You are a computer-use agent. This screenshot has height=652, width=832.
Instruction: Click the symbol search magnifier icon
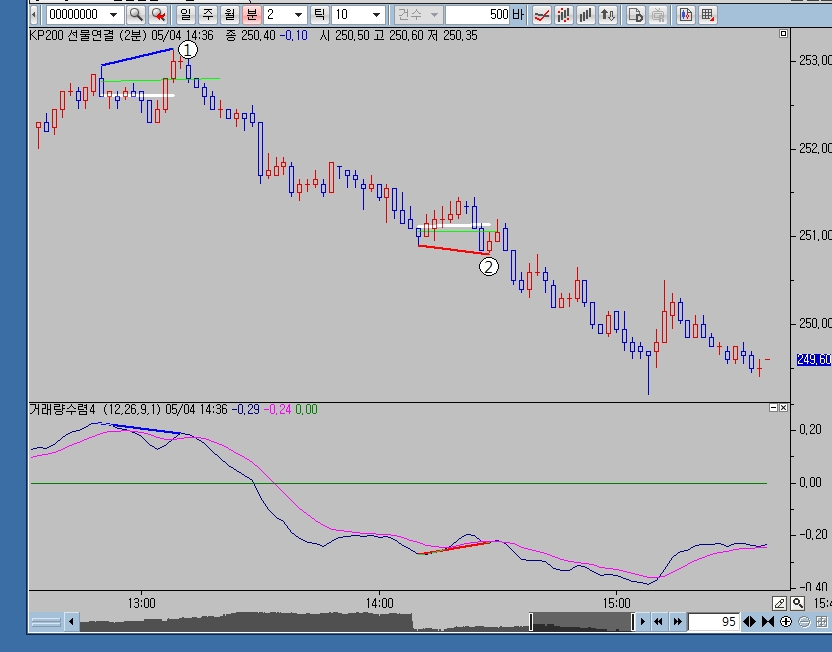(x=135, y=15)
